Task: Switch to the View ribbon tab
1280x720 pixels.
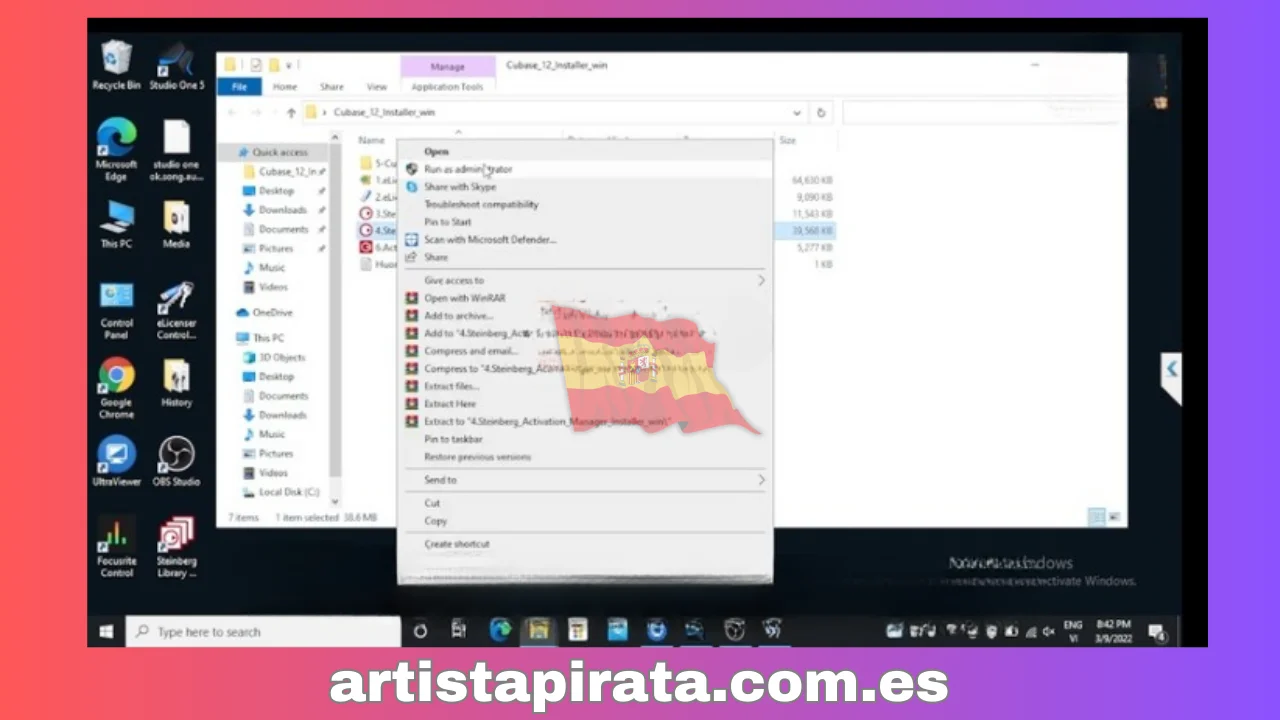Action: [377, 87]
